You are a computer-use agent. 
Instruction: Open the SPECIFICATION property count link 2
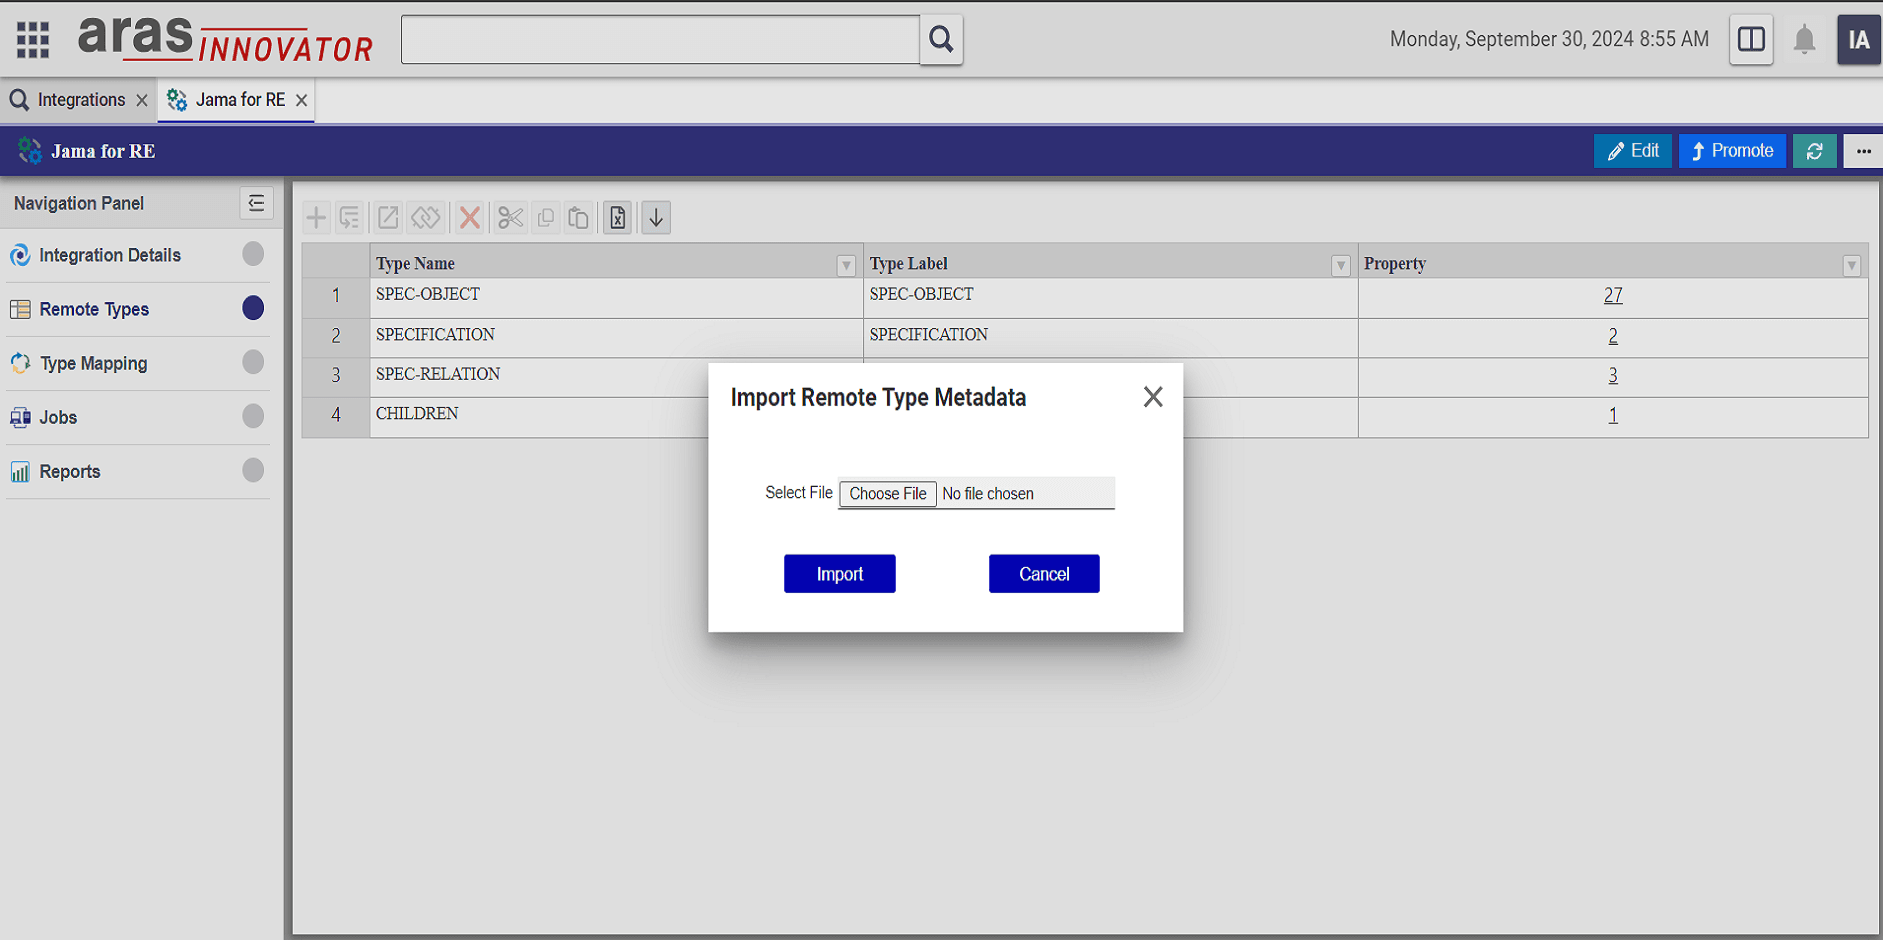click(1612, 336)
